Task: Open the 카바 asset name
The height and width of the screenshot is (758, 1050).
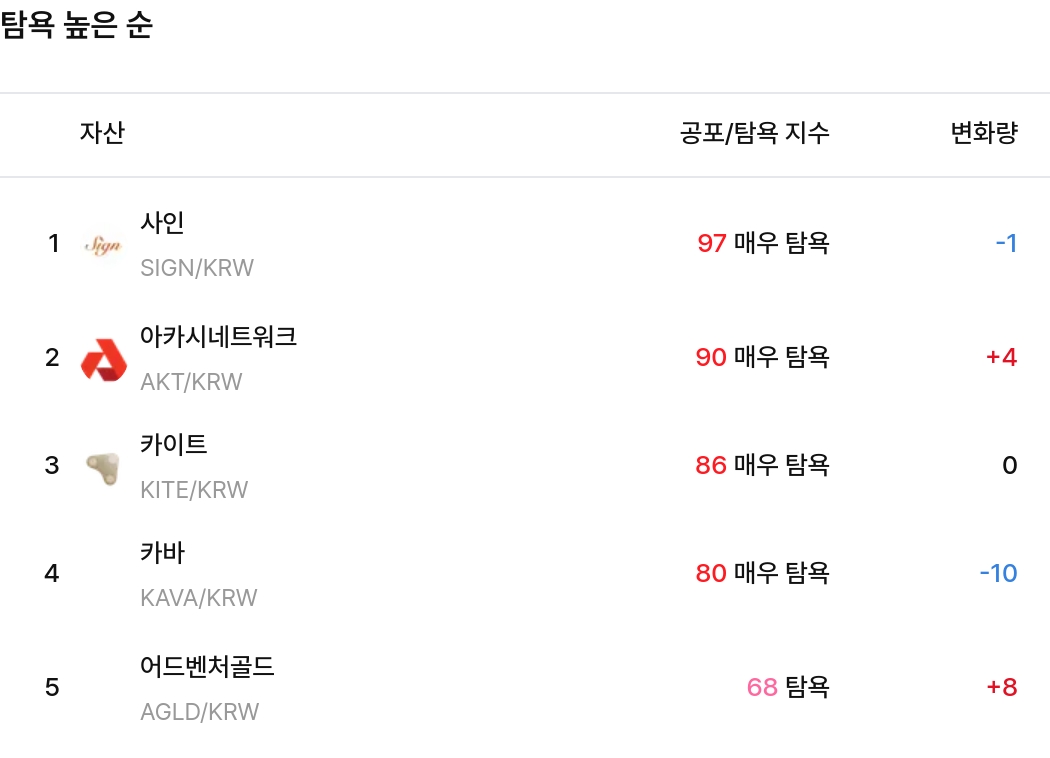Action: [162, 553]
